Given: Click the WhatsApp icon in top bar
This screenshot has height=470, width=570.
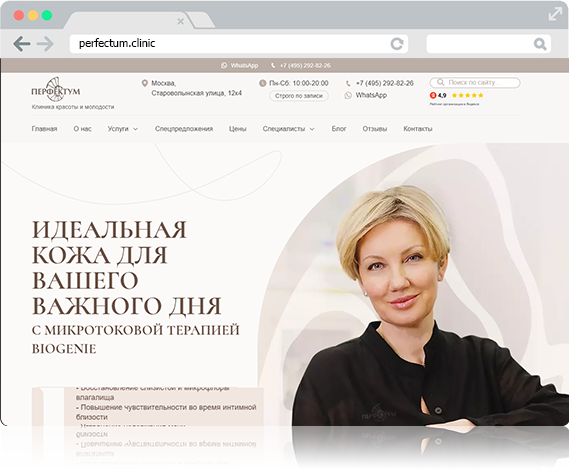Looking at the screenshot, I should [x=224, y=65].
